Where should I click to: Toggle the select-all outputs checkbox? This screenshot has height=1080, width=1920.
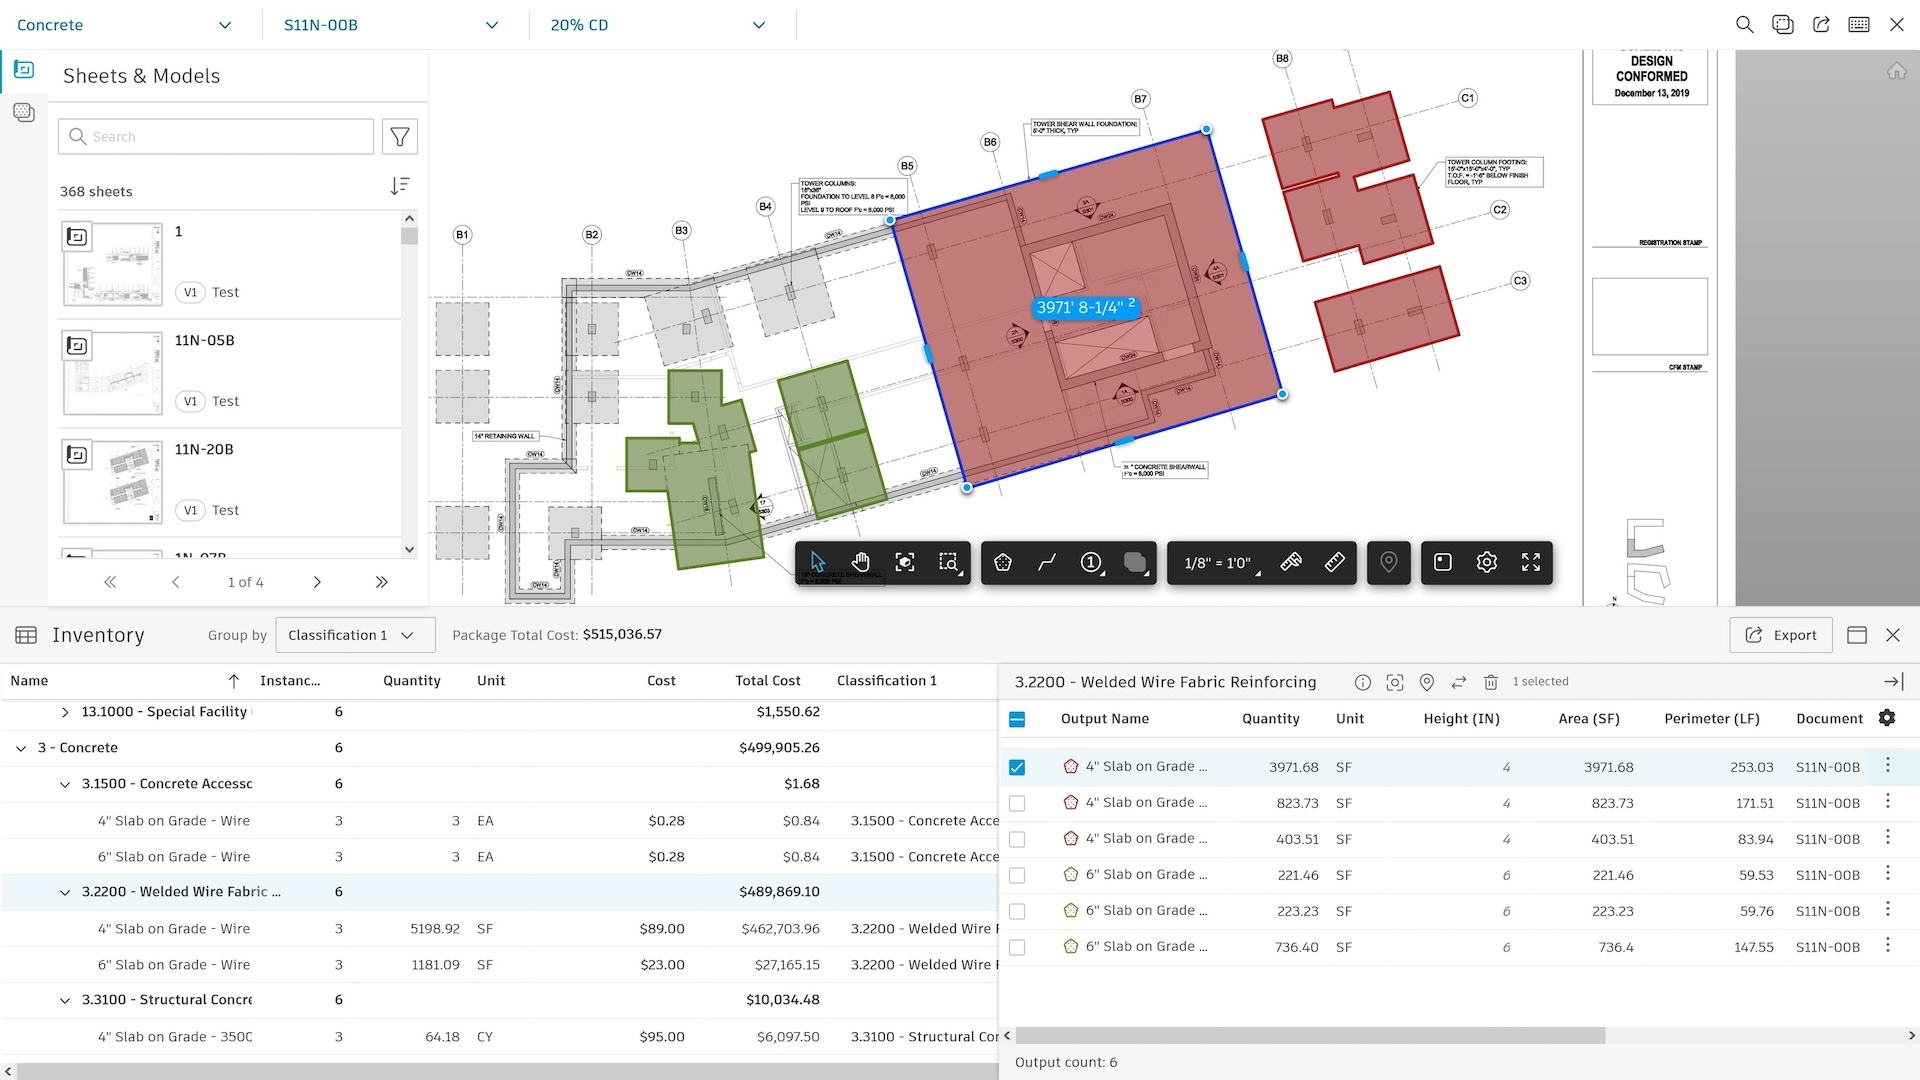pos(1017,719)
